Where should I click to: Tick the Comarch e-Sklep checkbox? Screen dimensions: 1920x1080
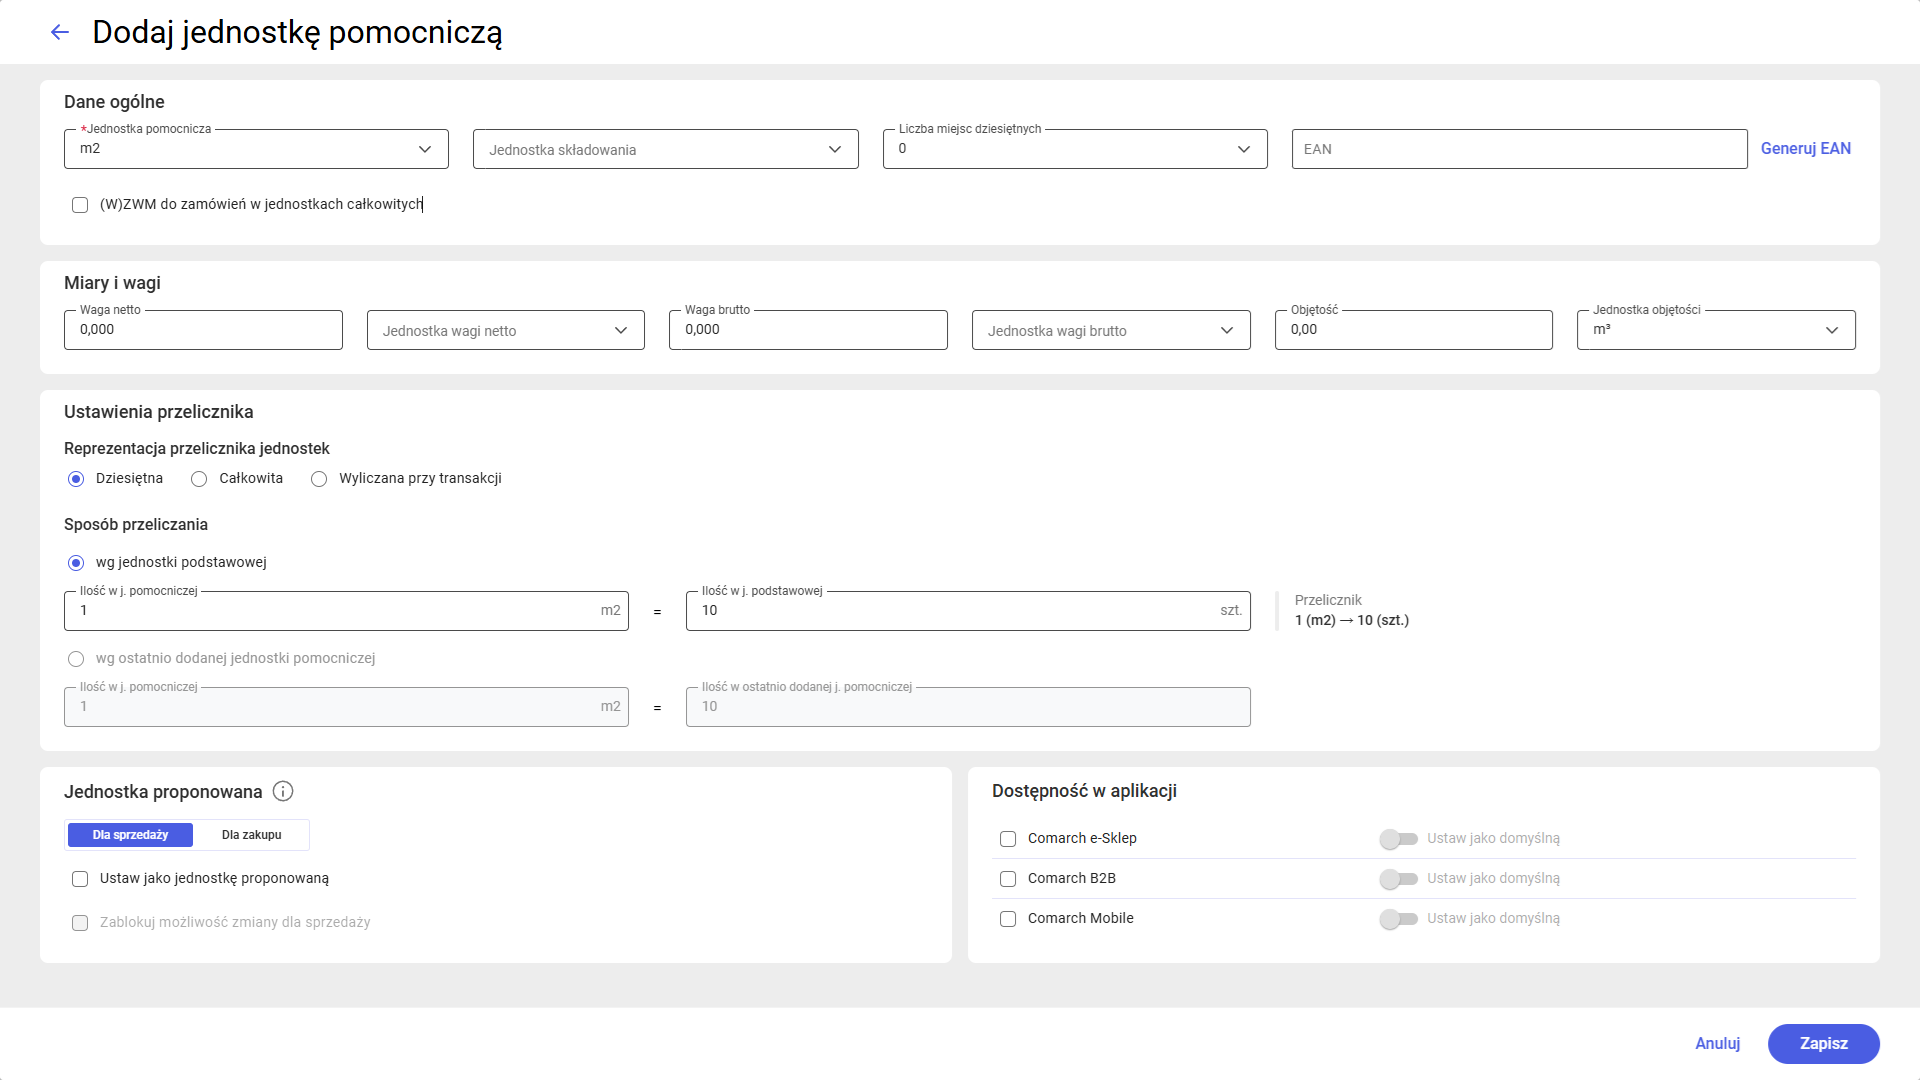click(x=1008, y=839)
